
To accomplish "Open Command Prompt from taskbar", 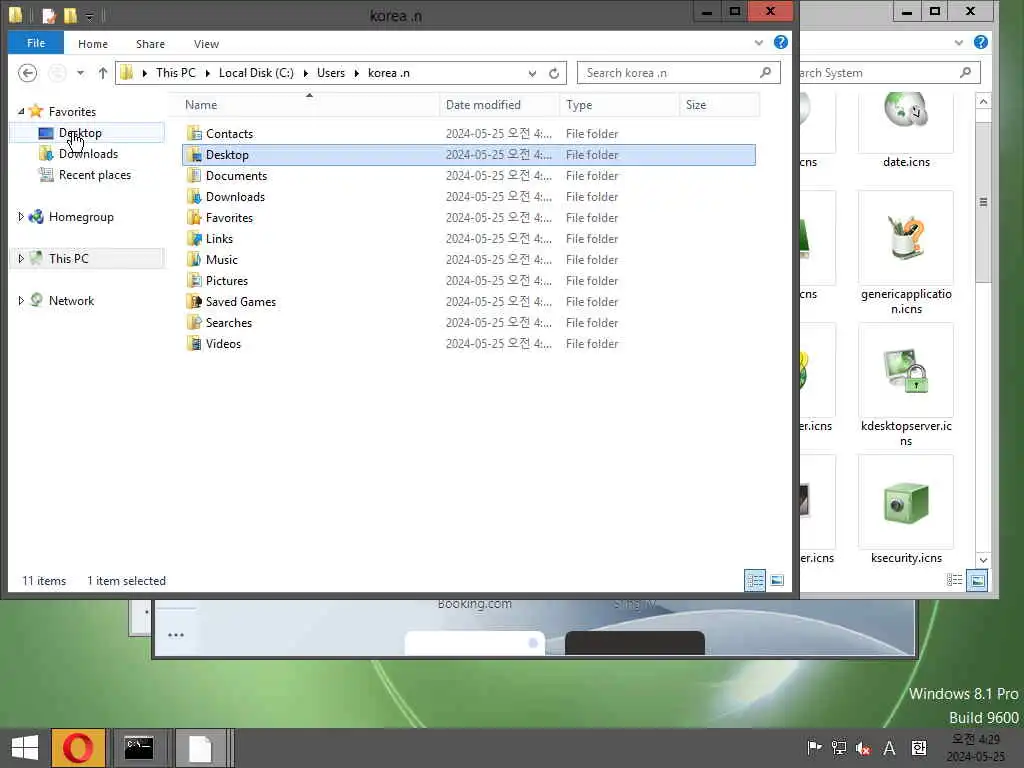I will 139,748.
